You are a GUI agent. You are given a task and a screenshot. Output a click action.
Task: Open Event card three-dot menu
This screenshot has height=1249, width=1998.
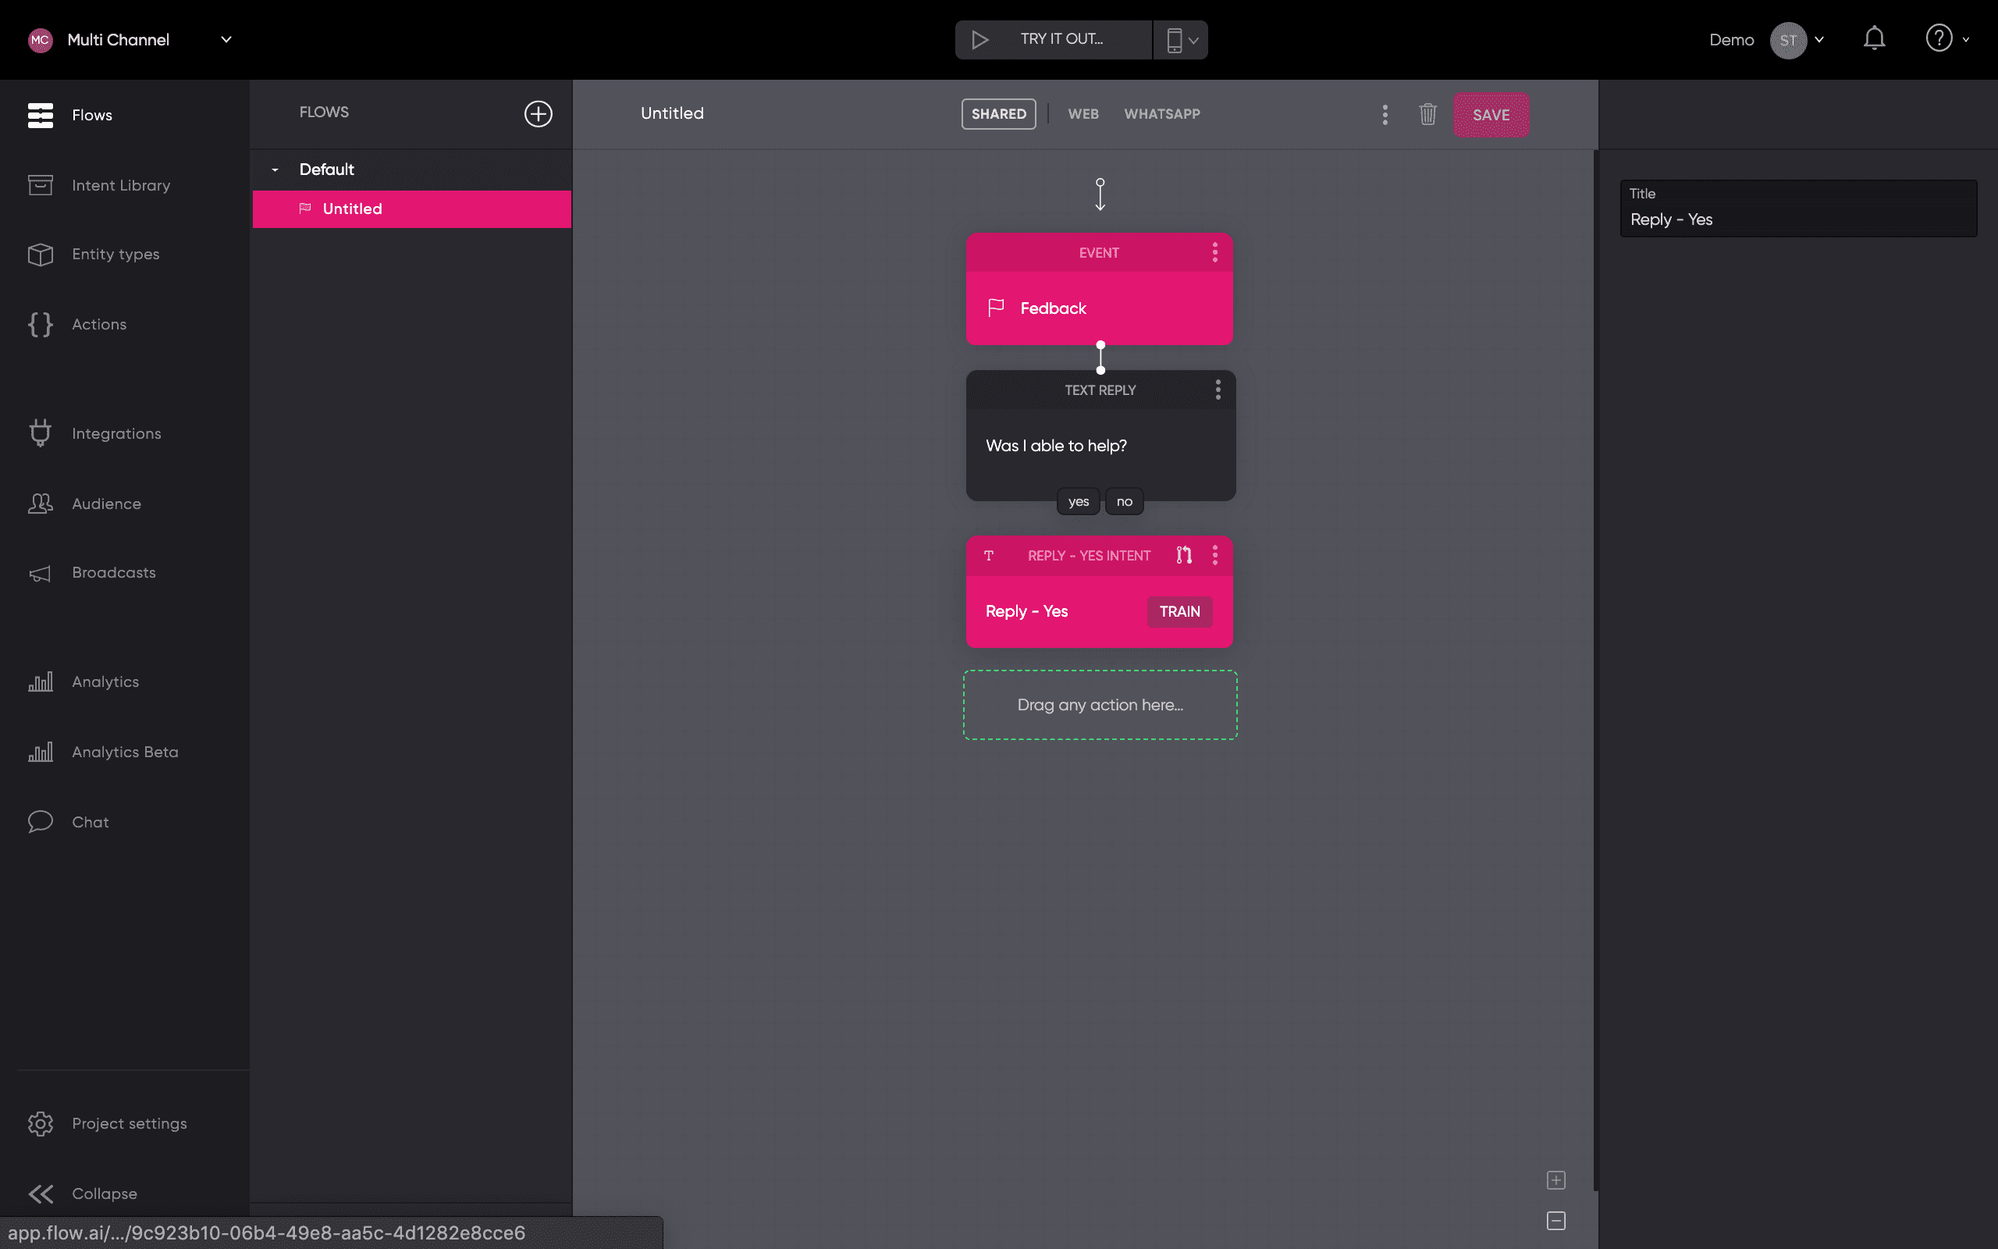1215,253
